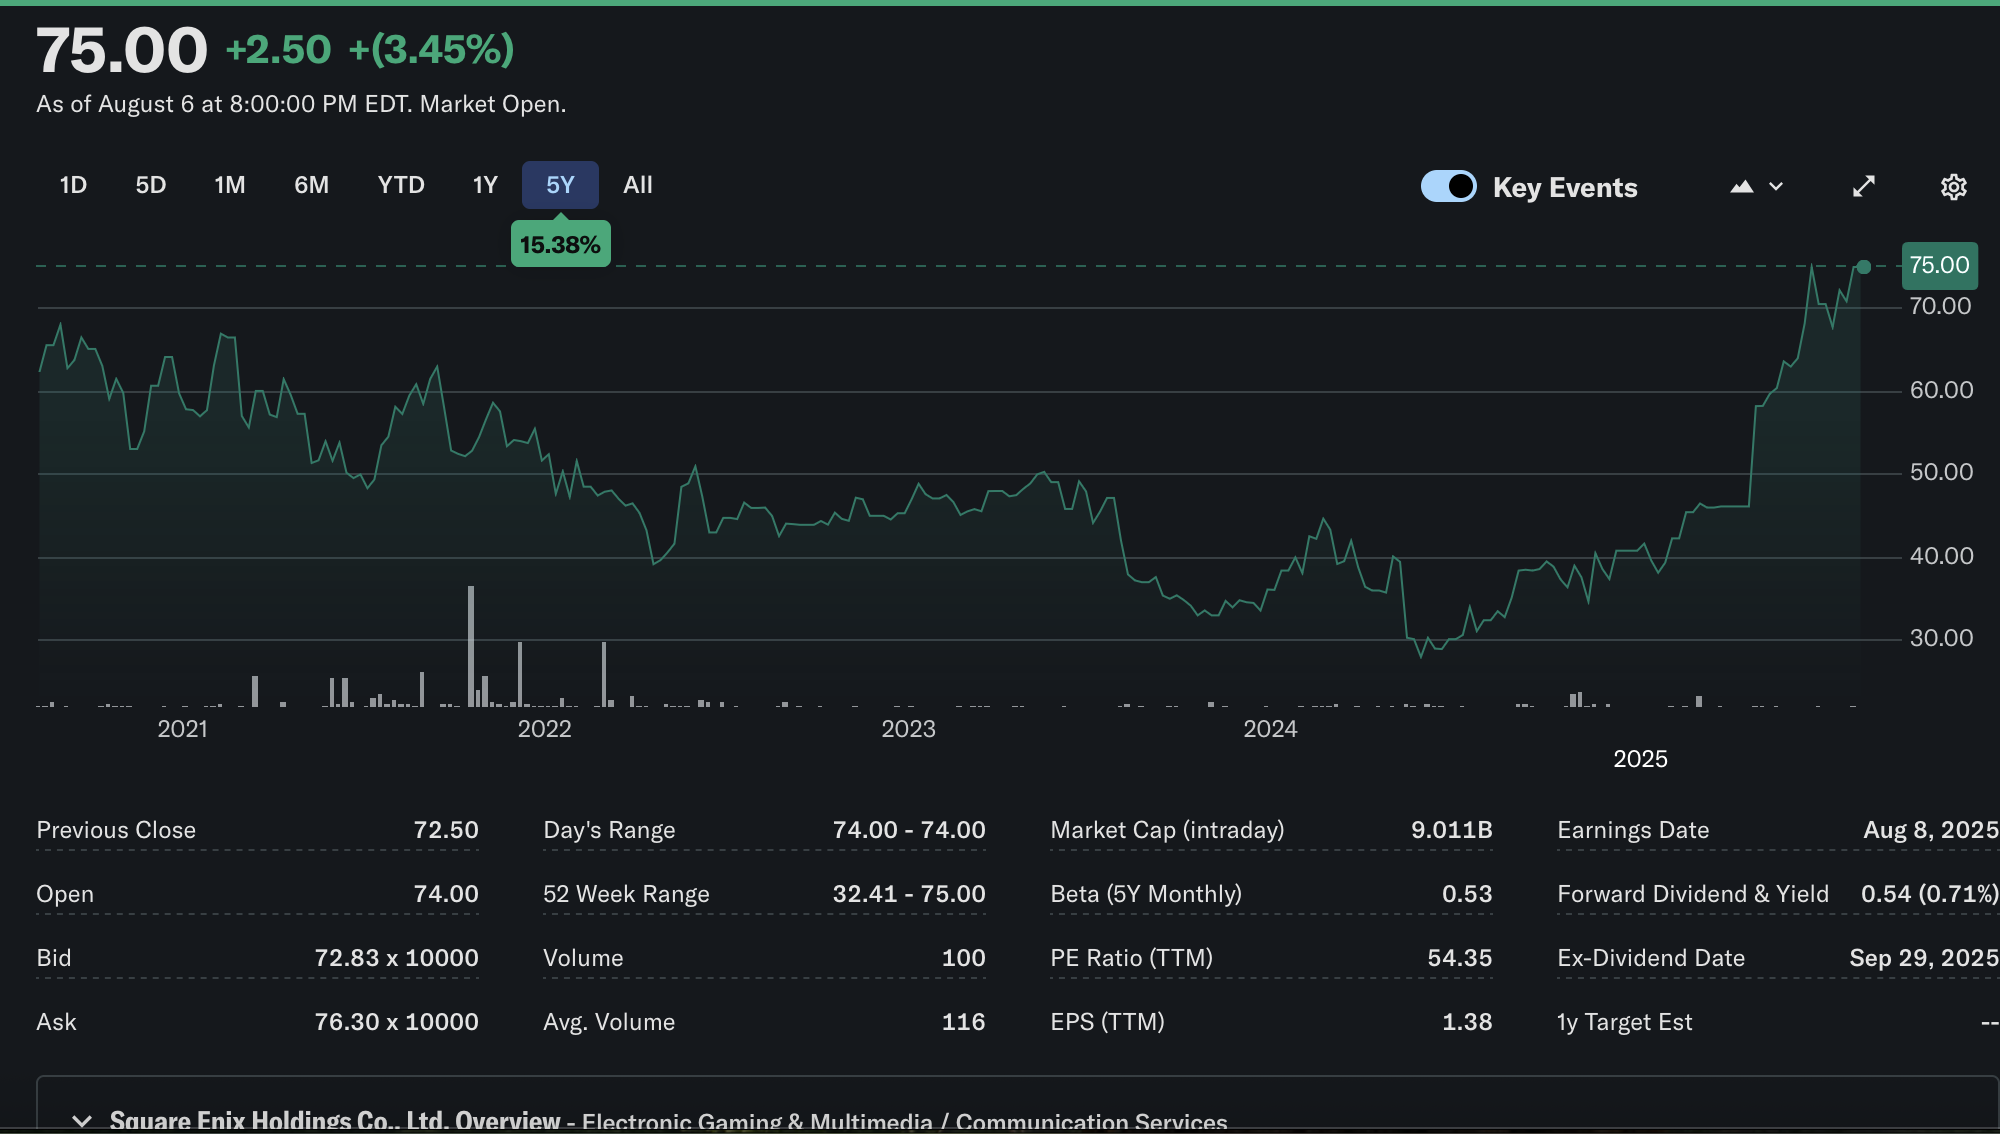The image size is (2000, 1134).
Task: Expand chart to full screen
Action: (x=1863, y=187)
